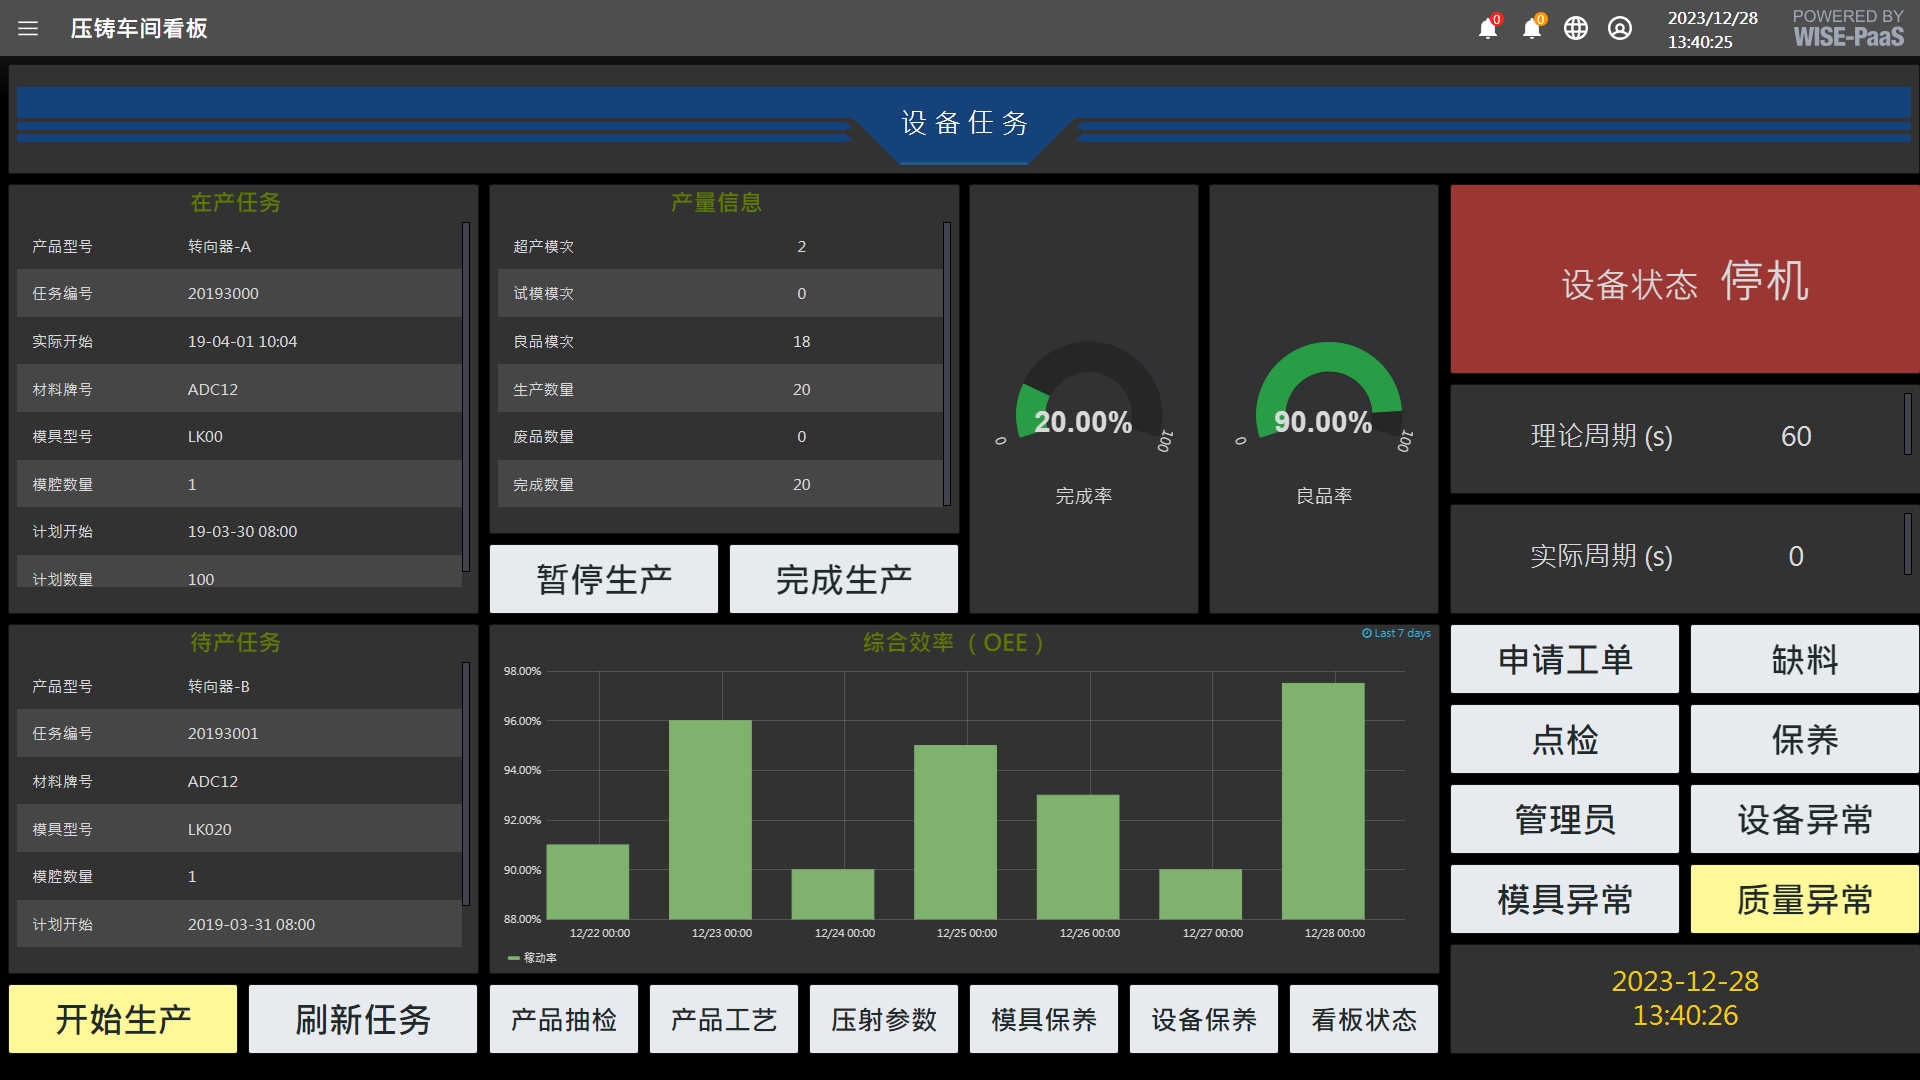
Task: Report 设备异常 status
Action: point(1805,819)
